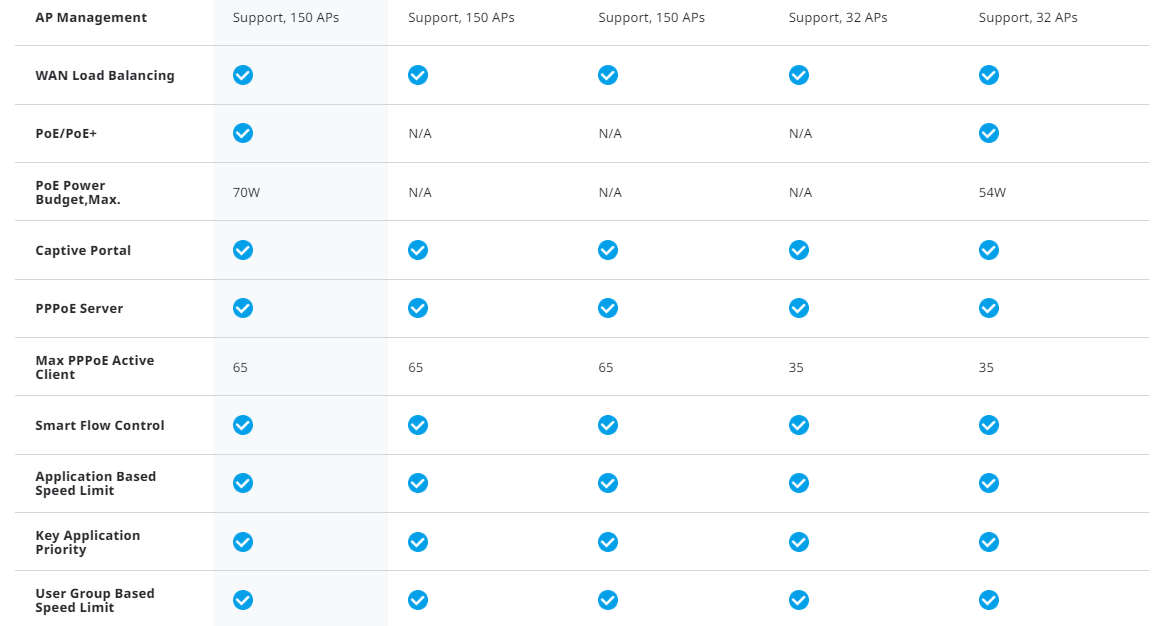
Task: Click Captive Portal checkmark in second column
Action: point(418,250)
